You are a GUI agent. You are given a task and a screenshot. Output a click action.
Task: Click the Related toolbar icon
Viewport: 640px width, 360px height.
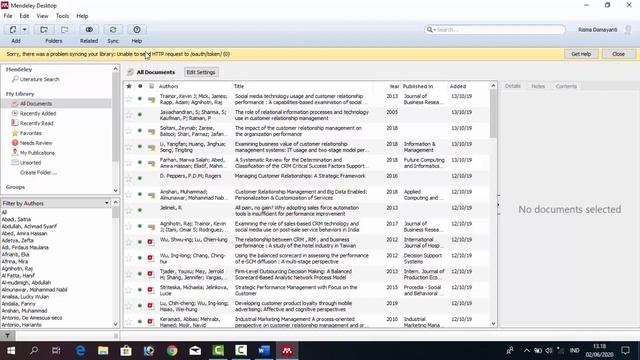89,30
